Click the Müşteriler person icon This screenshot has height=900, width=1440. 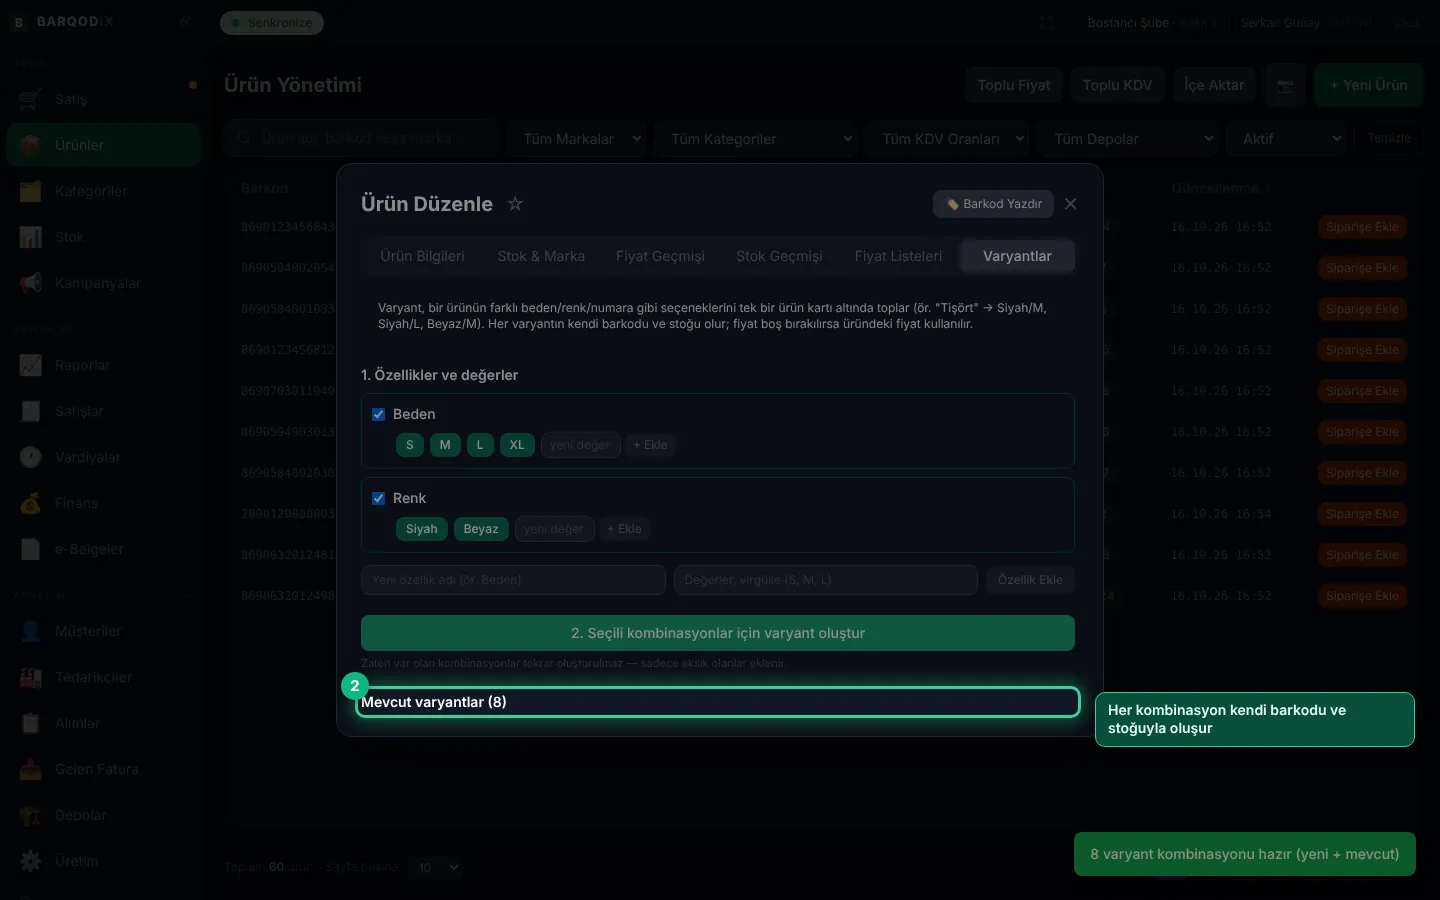pyautogui.click(x=30, y=631)
